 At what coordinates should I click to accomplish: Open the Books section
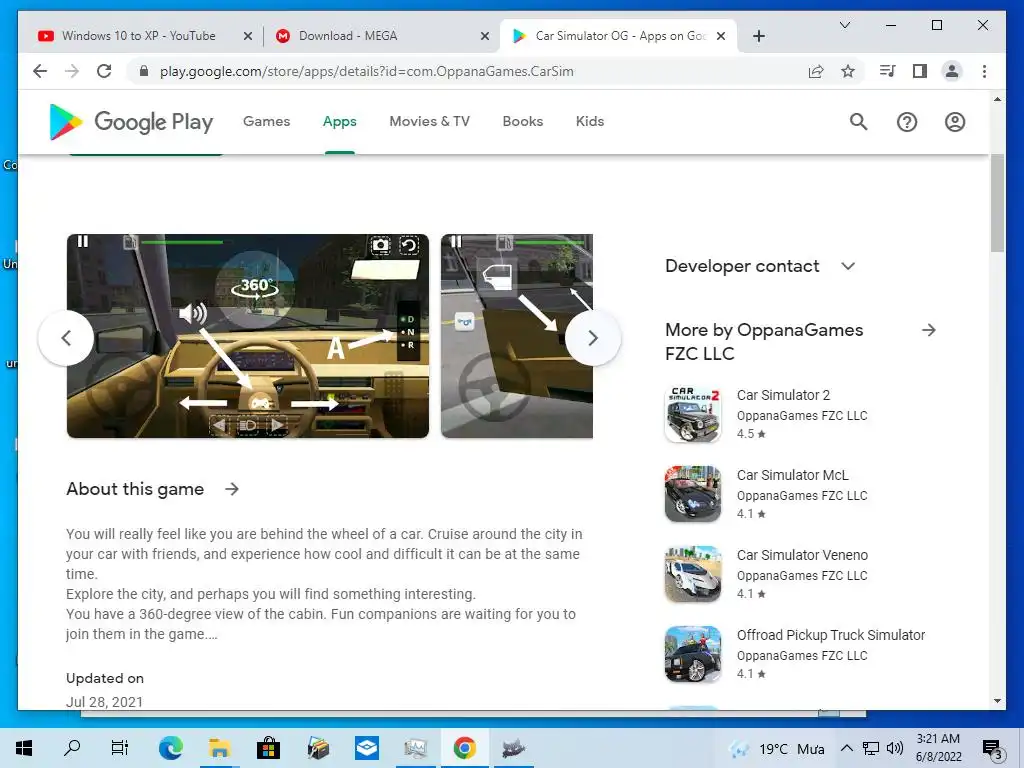522,121
